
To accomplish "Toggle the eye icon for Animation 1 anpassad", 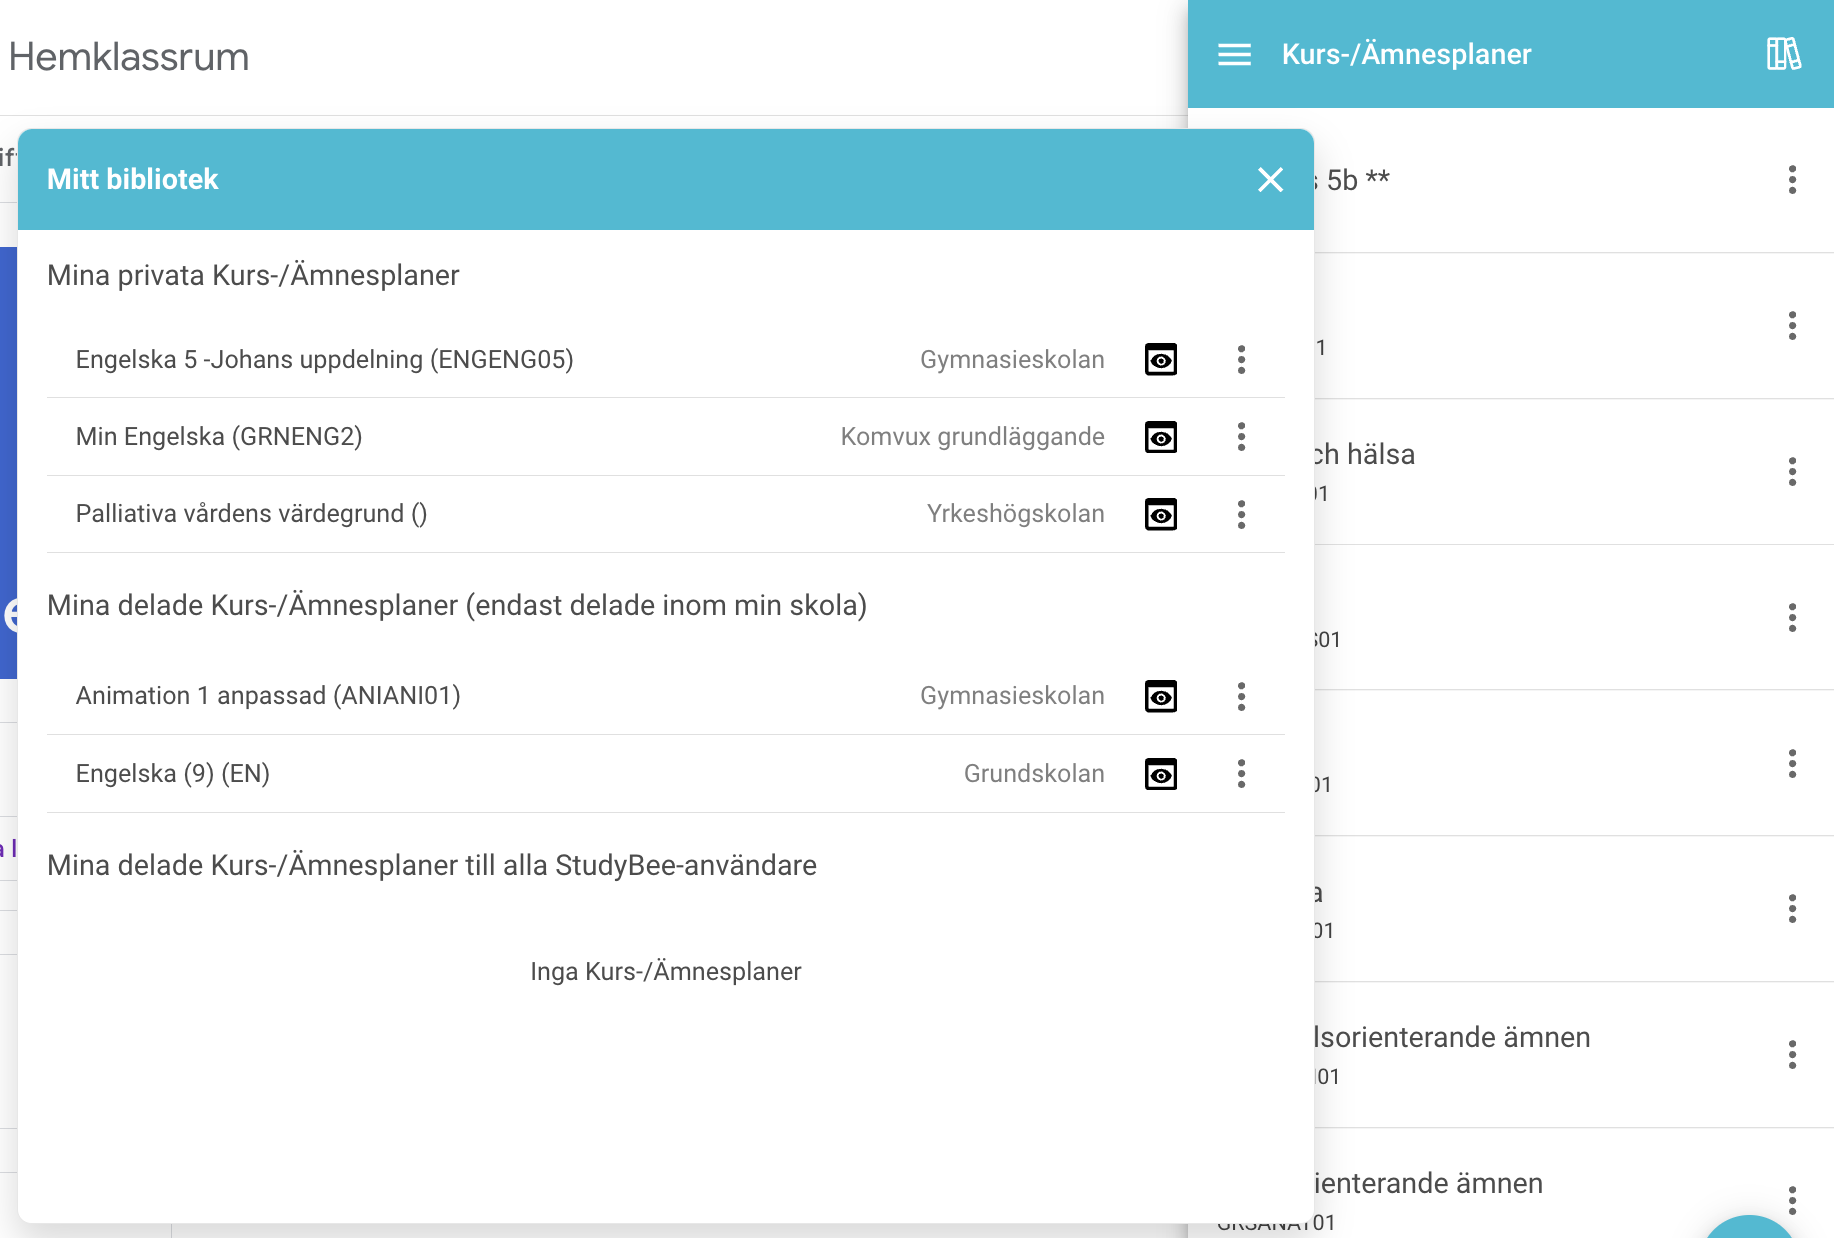I will pos(1160,696).
